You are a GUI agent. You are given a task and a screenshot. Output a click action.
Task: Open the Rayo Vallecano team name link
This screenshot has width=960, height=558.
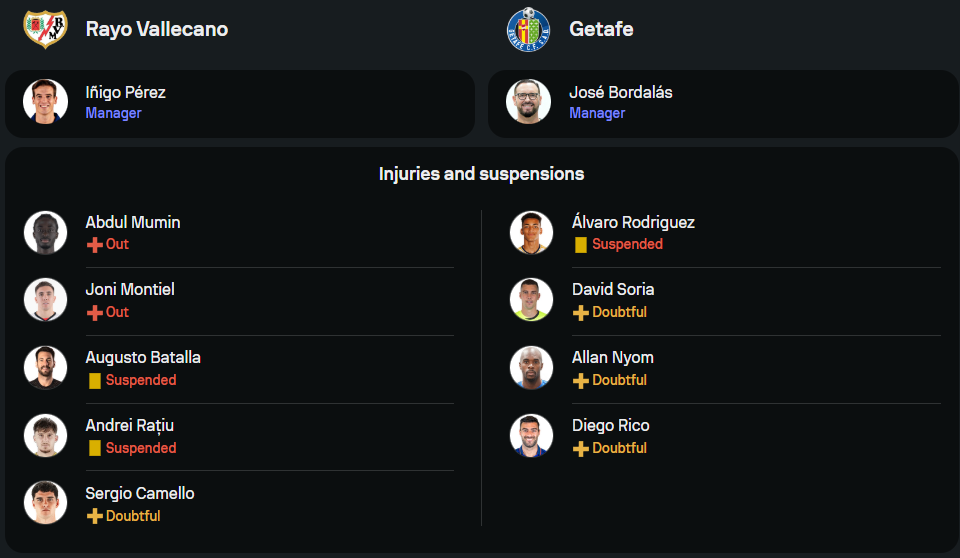[157, 29]
